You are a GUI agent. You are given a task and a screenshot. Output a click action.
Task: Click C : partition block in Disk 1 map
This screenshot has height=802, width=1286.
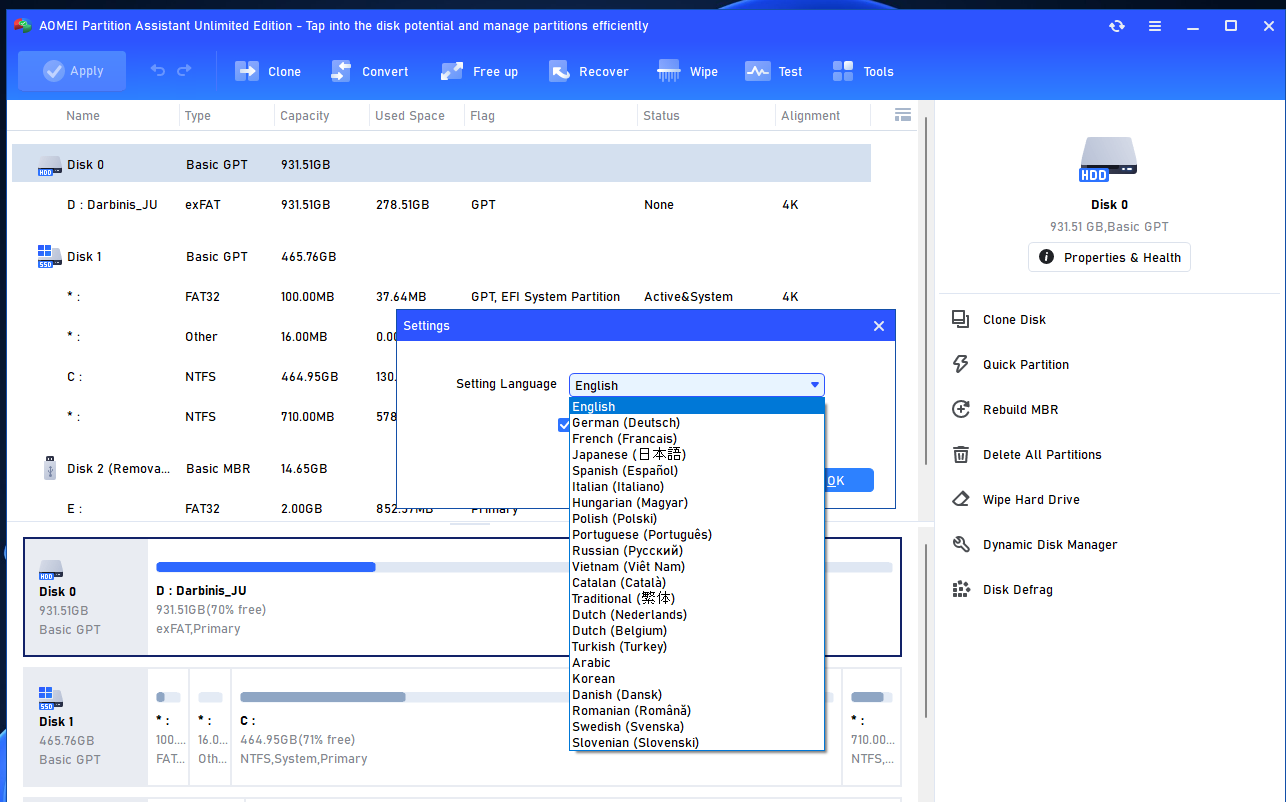click(x=400, y=727)
